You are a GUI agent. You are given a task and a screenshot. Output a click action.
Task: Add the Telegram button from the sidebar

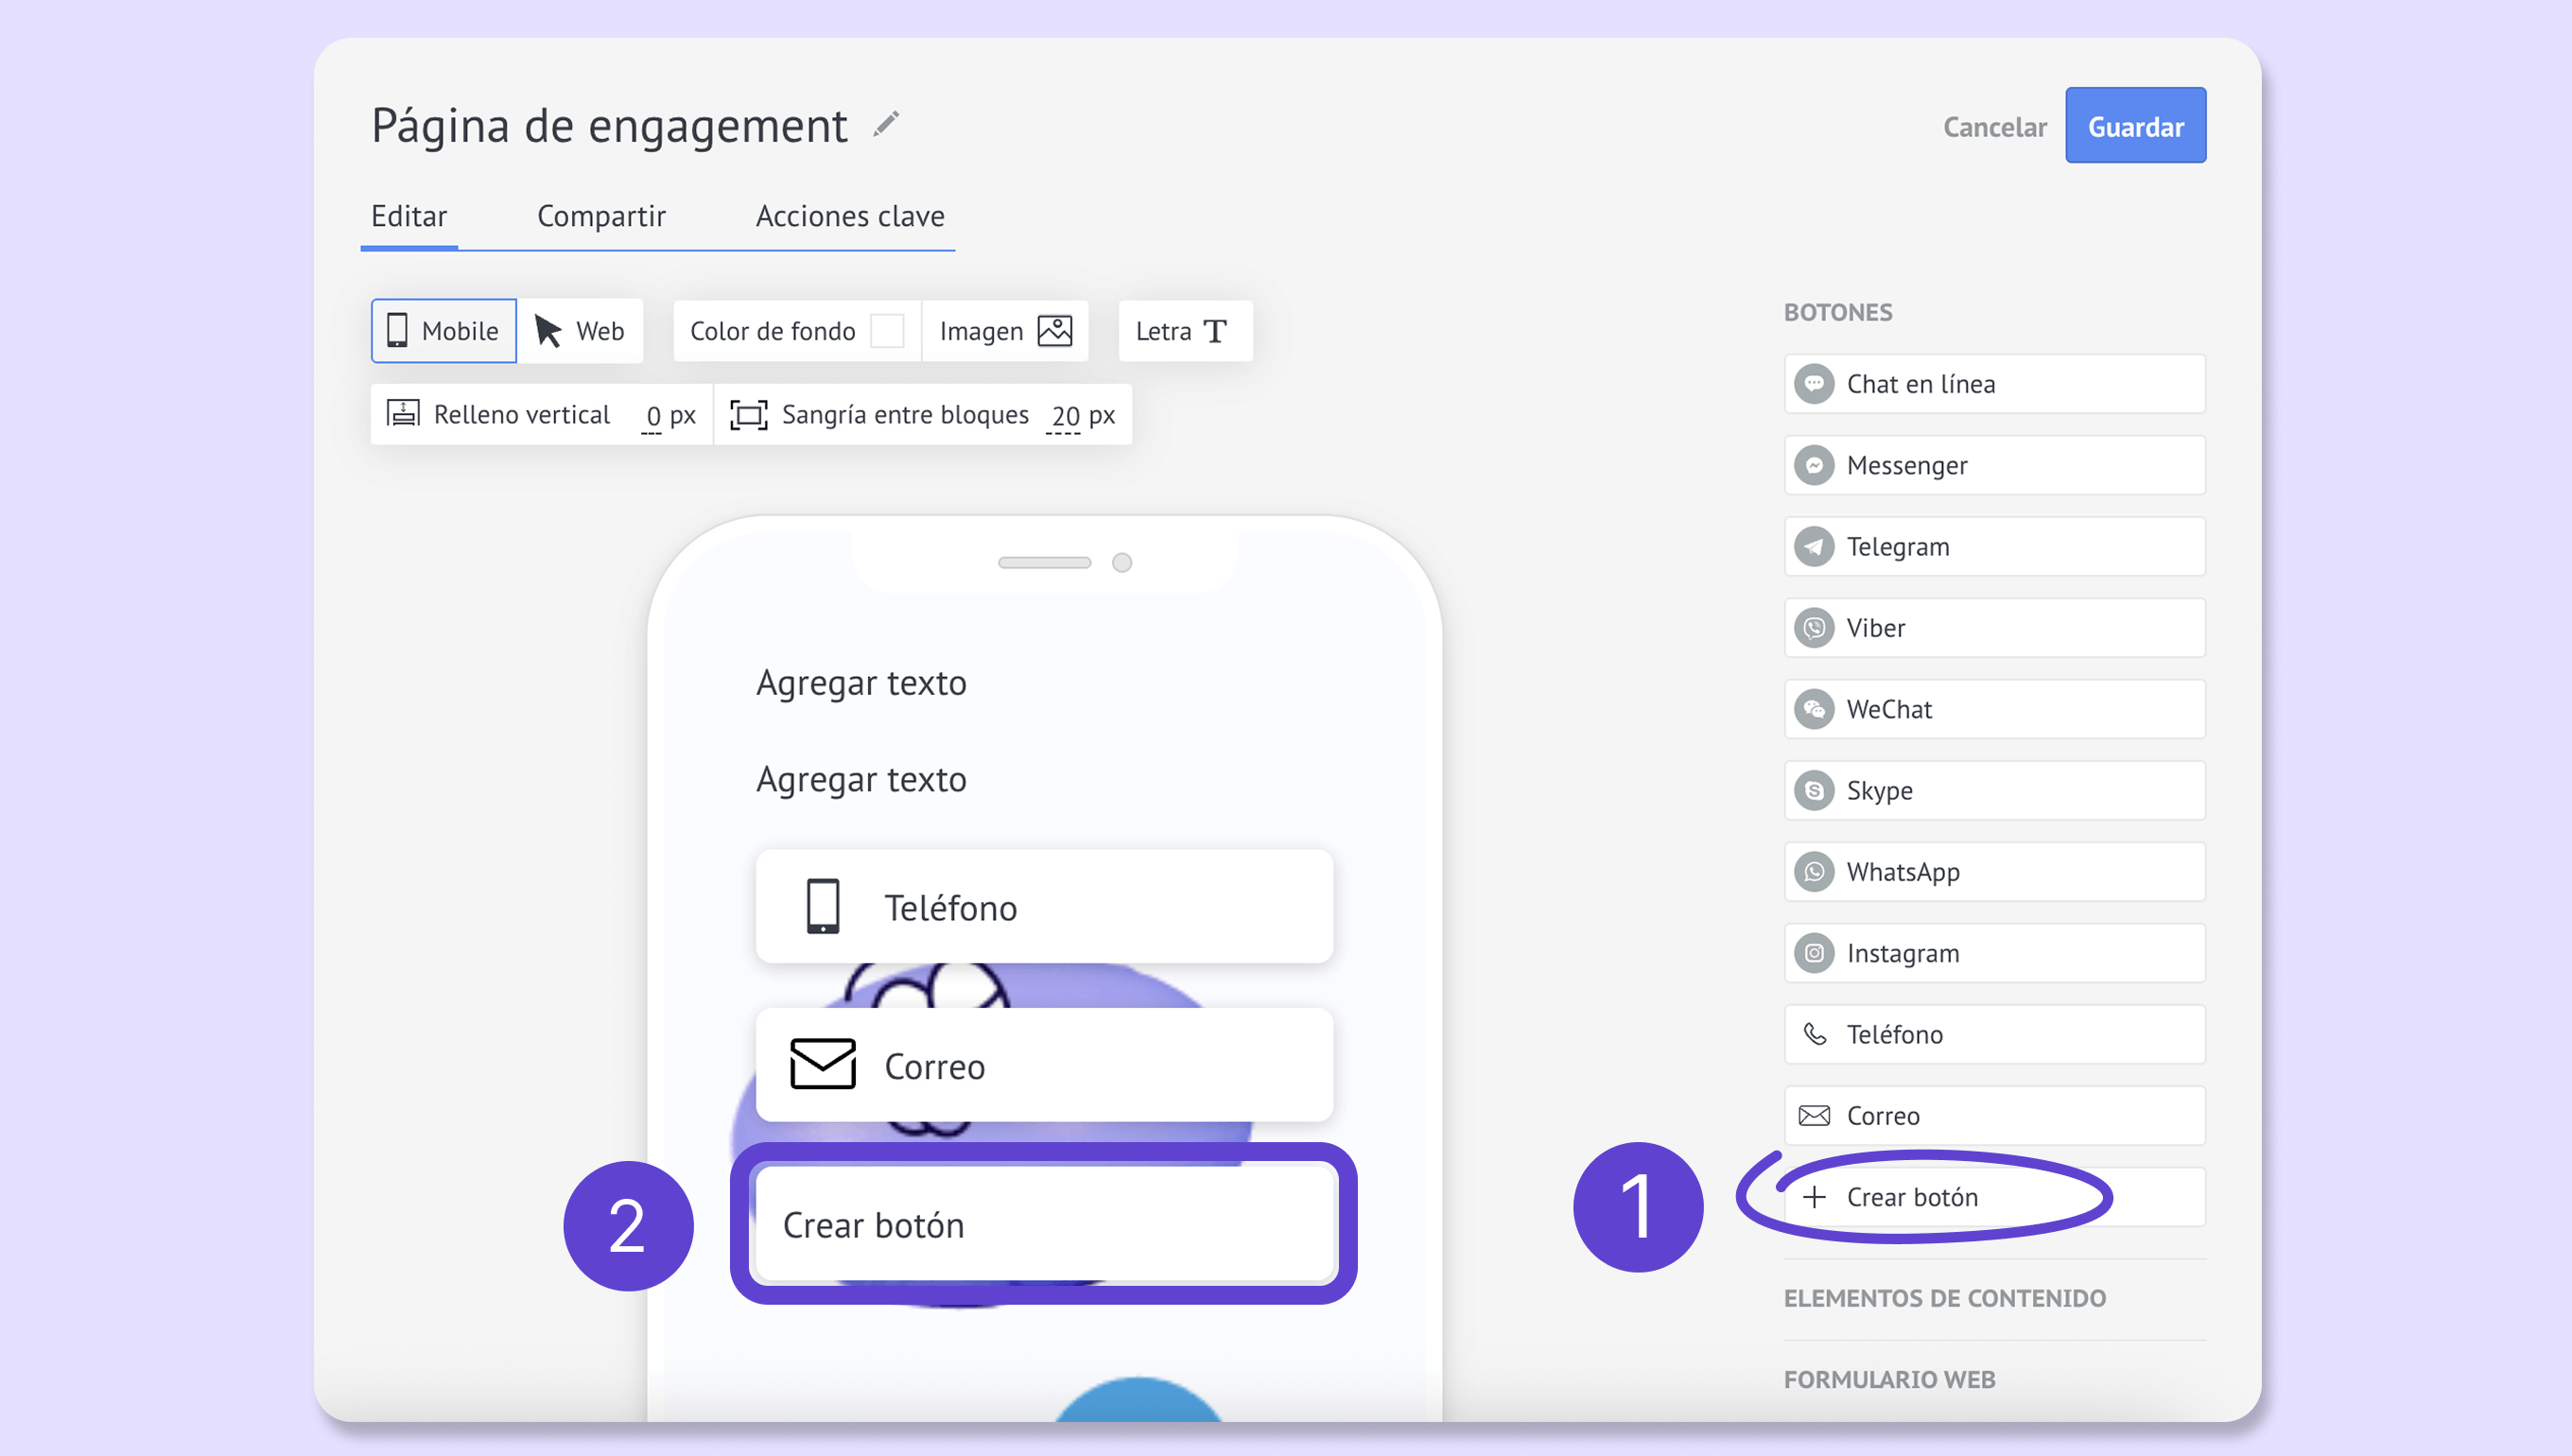(1993, 547)
